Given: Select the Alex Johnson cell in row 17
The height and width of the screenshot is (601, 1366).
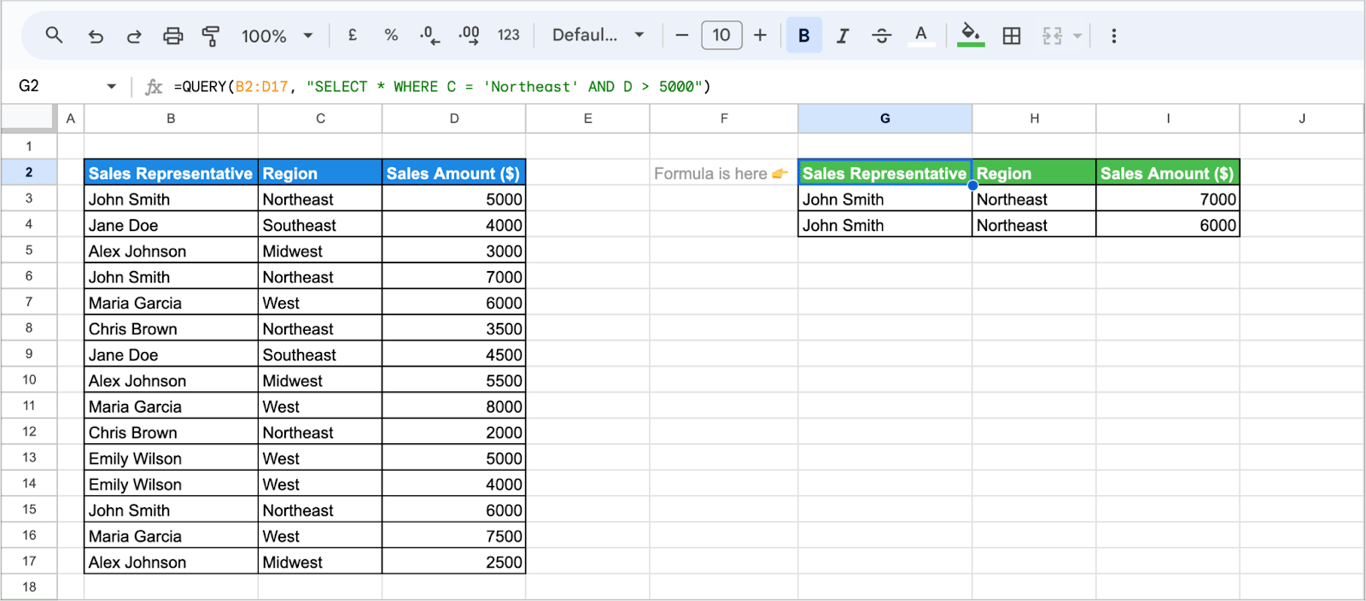Looking at the screenshot, I should (171, 562).
